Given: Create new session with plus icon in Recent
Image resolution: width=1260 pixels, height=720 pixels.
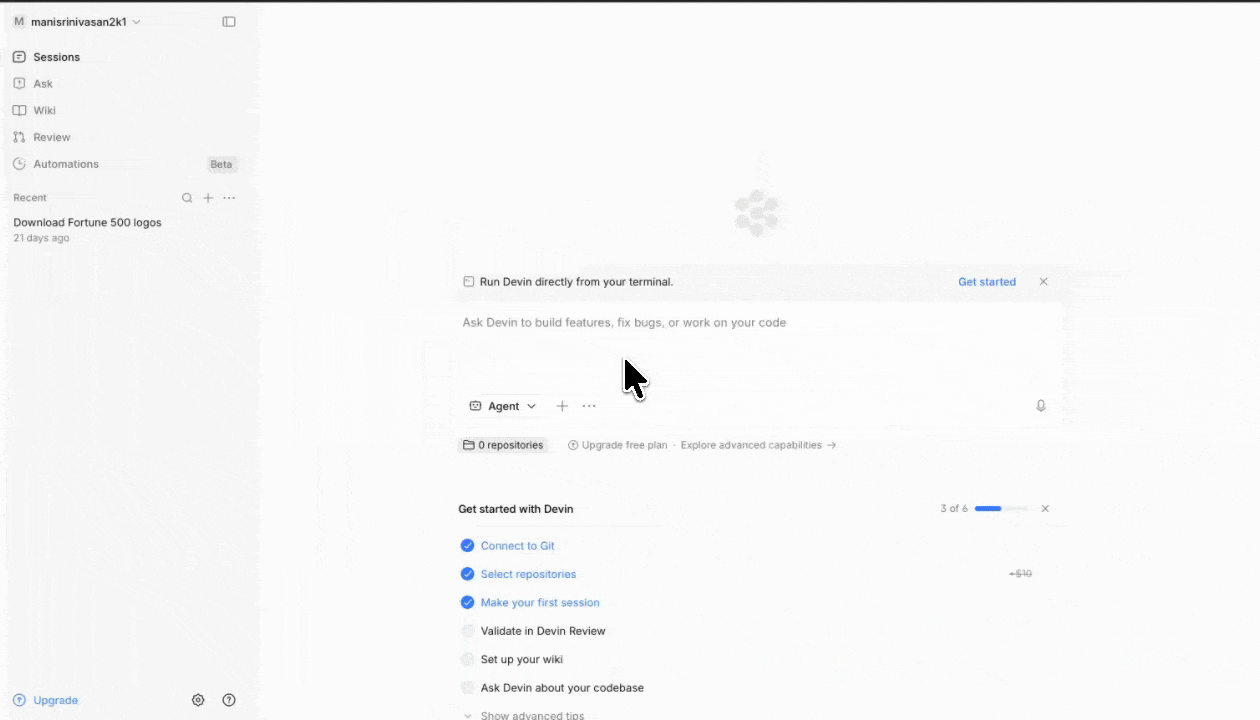Looking at the screenshot, I should point(208,198).
